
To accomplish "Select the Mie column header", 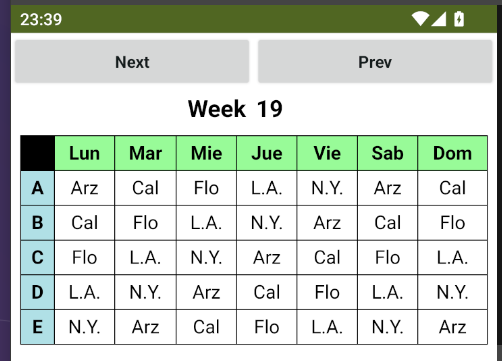I will point(206,153).
